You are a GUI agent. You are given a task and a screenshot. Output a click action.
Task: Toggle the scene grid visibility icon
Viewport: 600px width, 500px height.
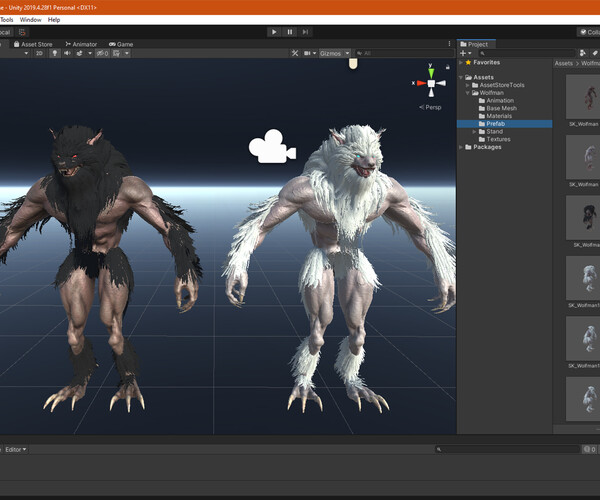[116, 53]
